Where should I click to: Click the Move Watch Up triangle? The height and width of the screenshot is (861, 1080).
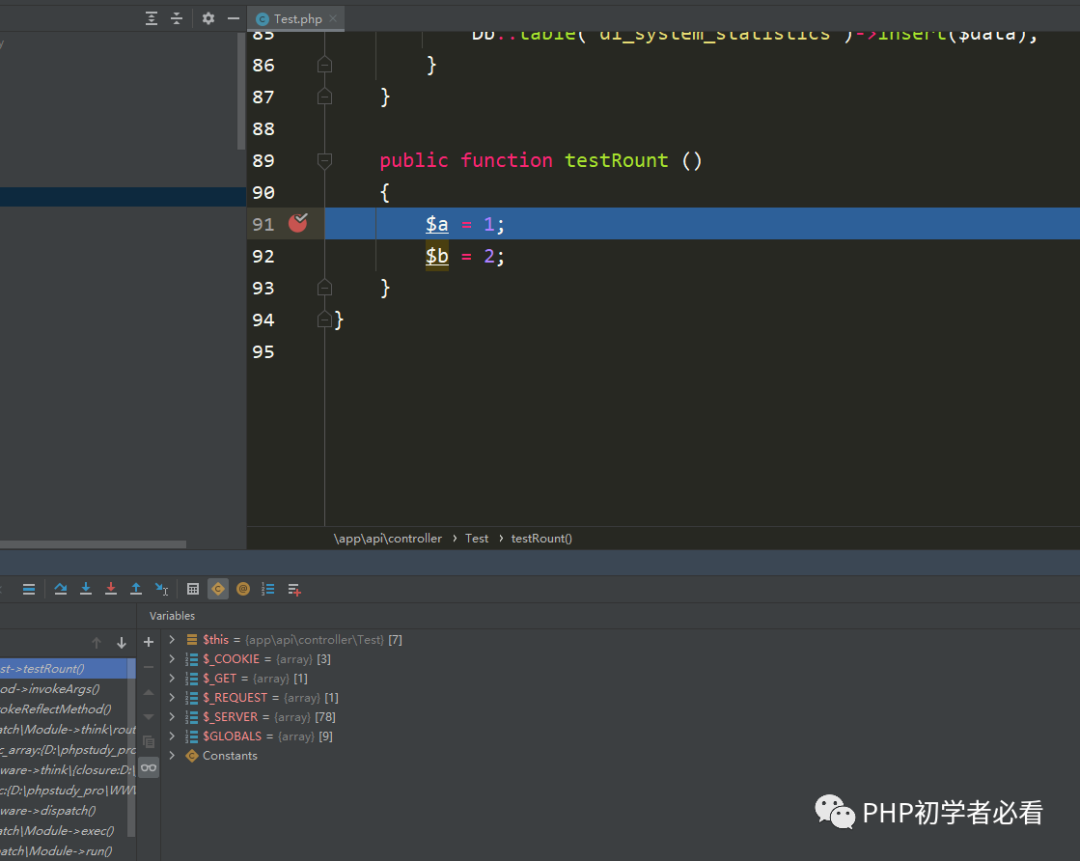[x=149, y=692]
